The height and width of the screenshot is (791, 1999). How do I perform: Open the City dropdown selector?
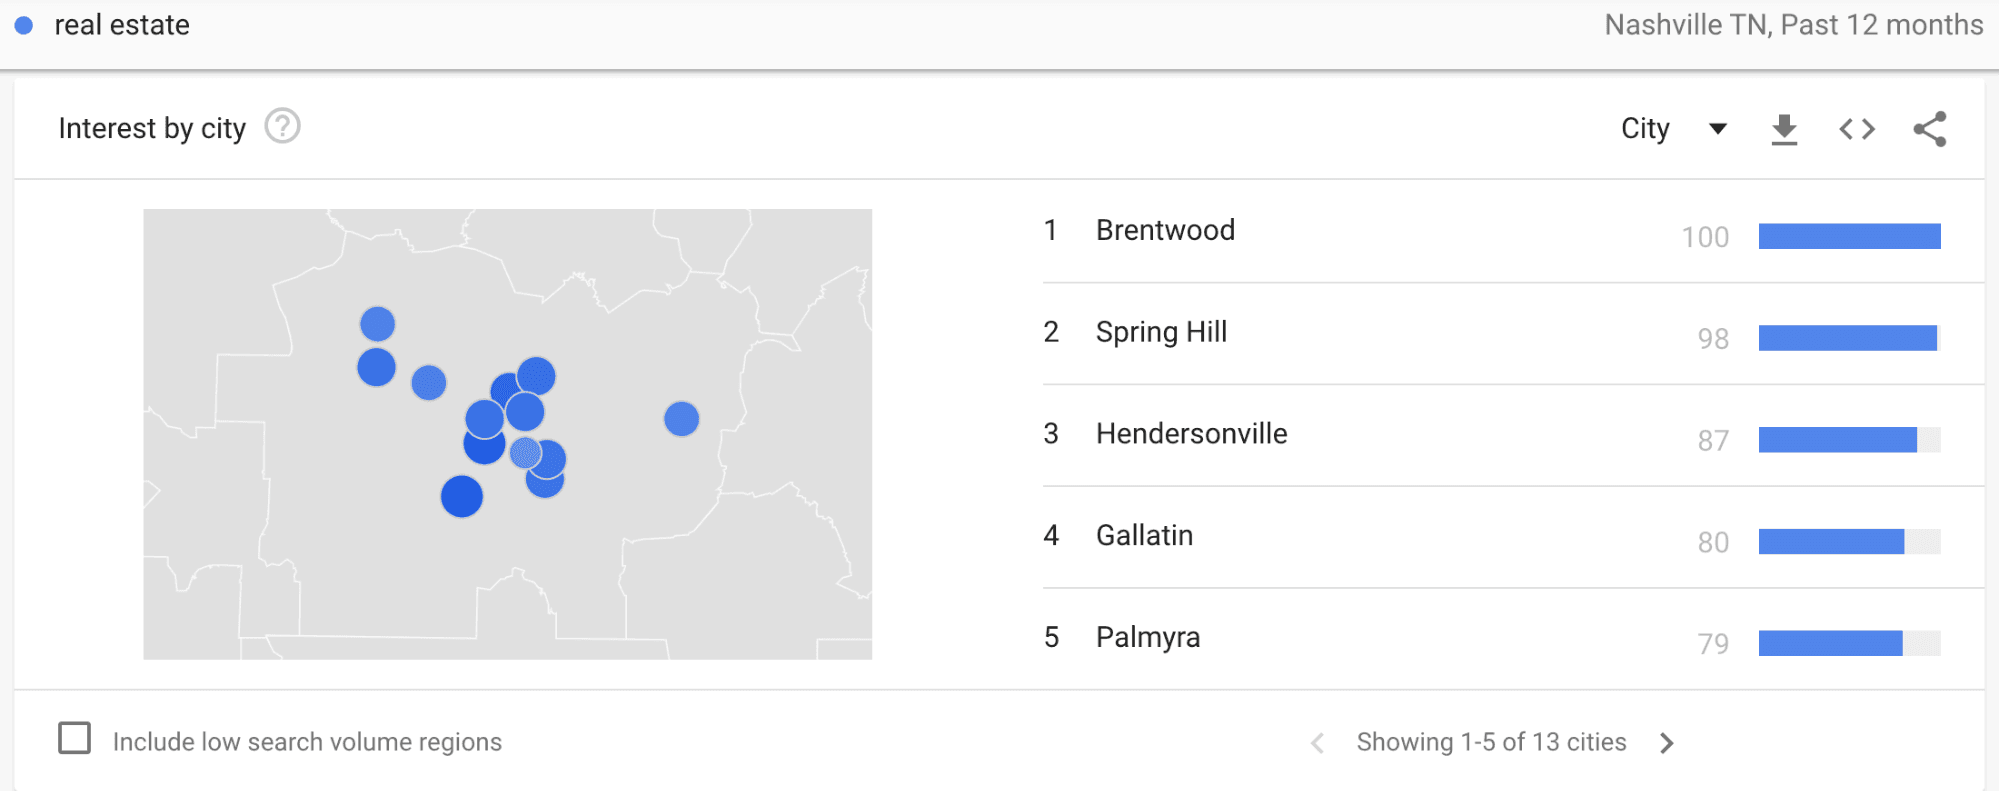1644,129
